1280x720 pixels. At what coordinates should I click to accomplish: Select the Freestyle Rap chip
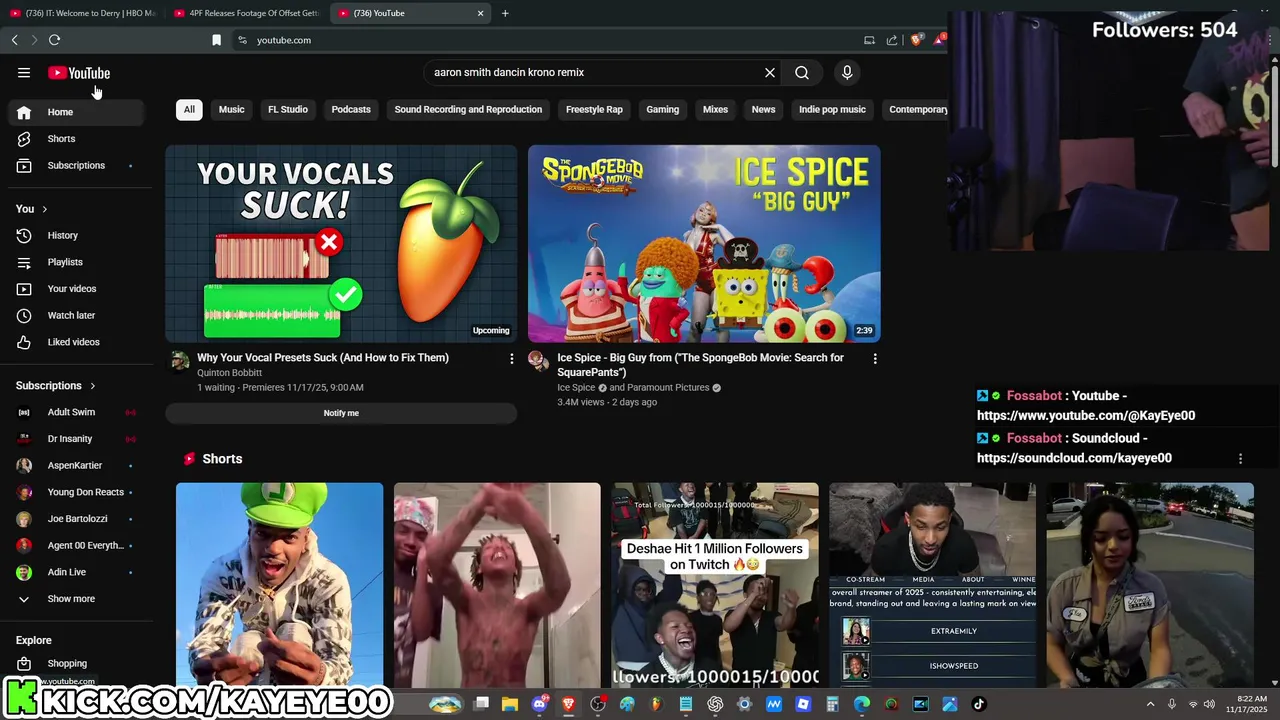pyautogui.click(x=594, y=109)
